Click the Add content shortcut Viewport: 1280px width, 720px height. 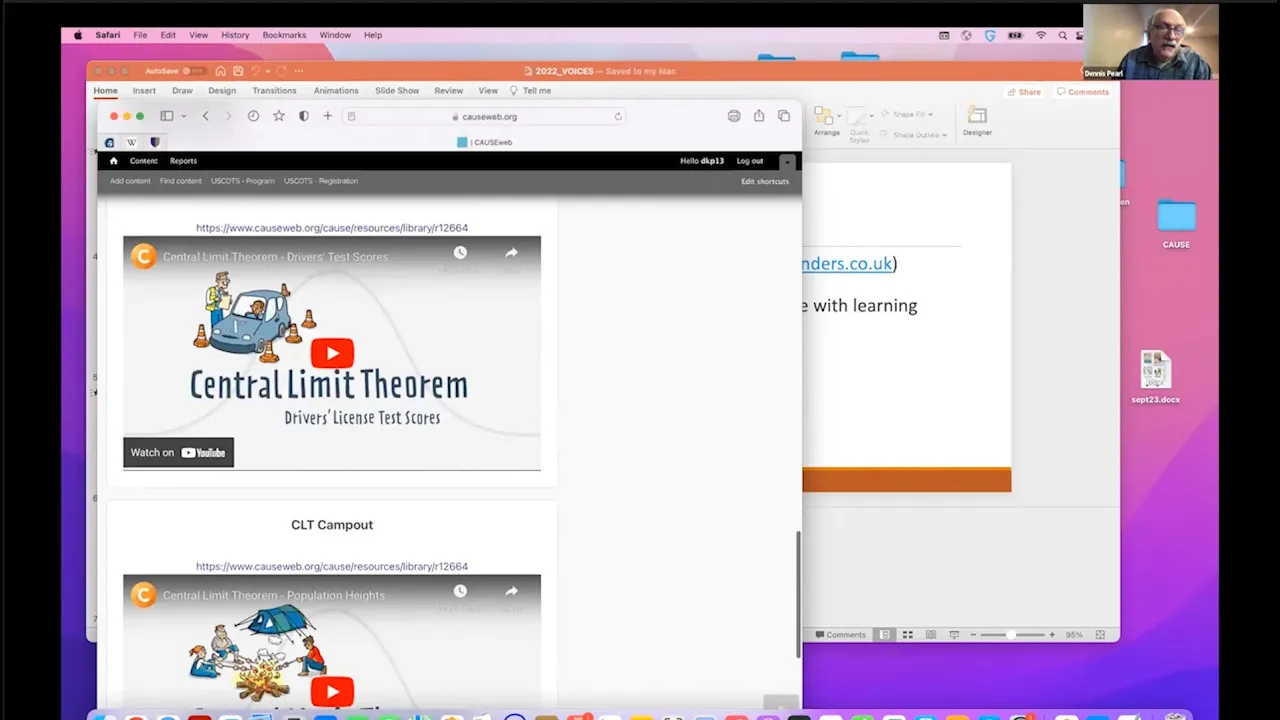pos(130,181)
